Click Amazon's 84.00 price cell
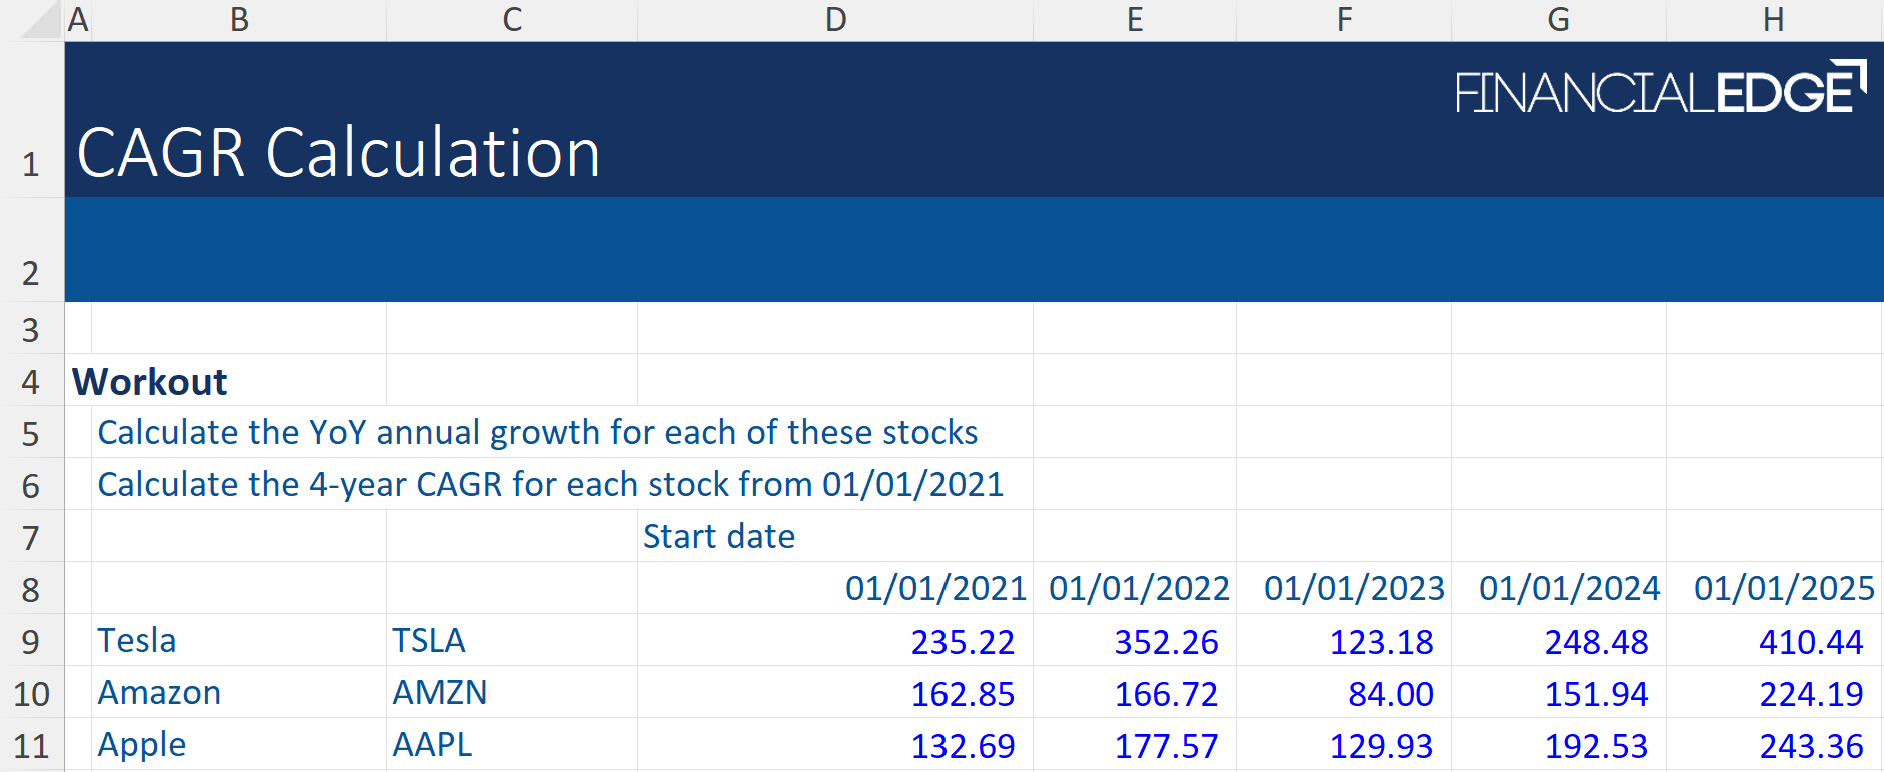 1390,693
